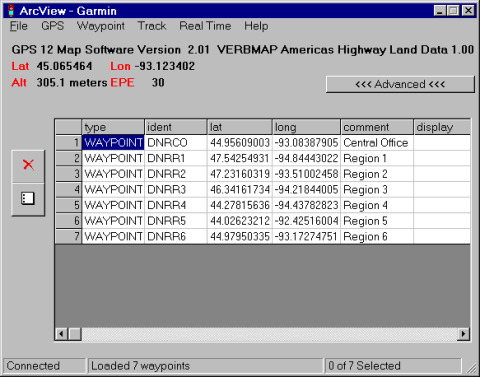Open the Waypoint menu

[101, 26]
